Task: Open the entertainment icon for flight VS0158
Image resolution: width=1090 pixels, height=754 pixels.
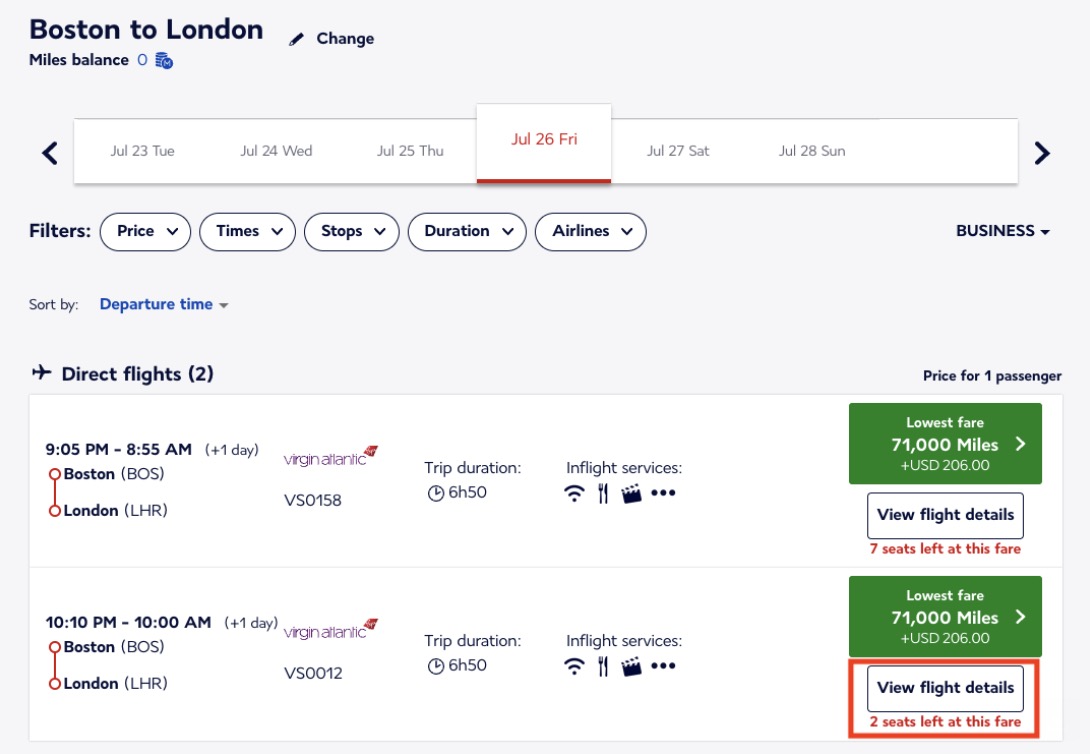Action: coord(631,494)
